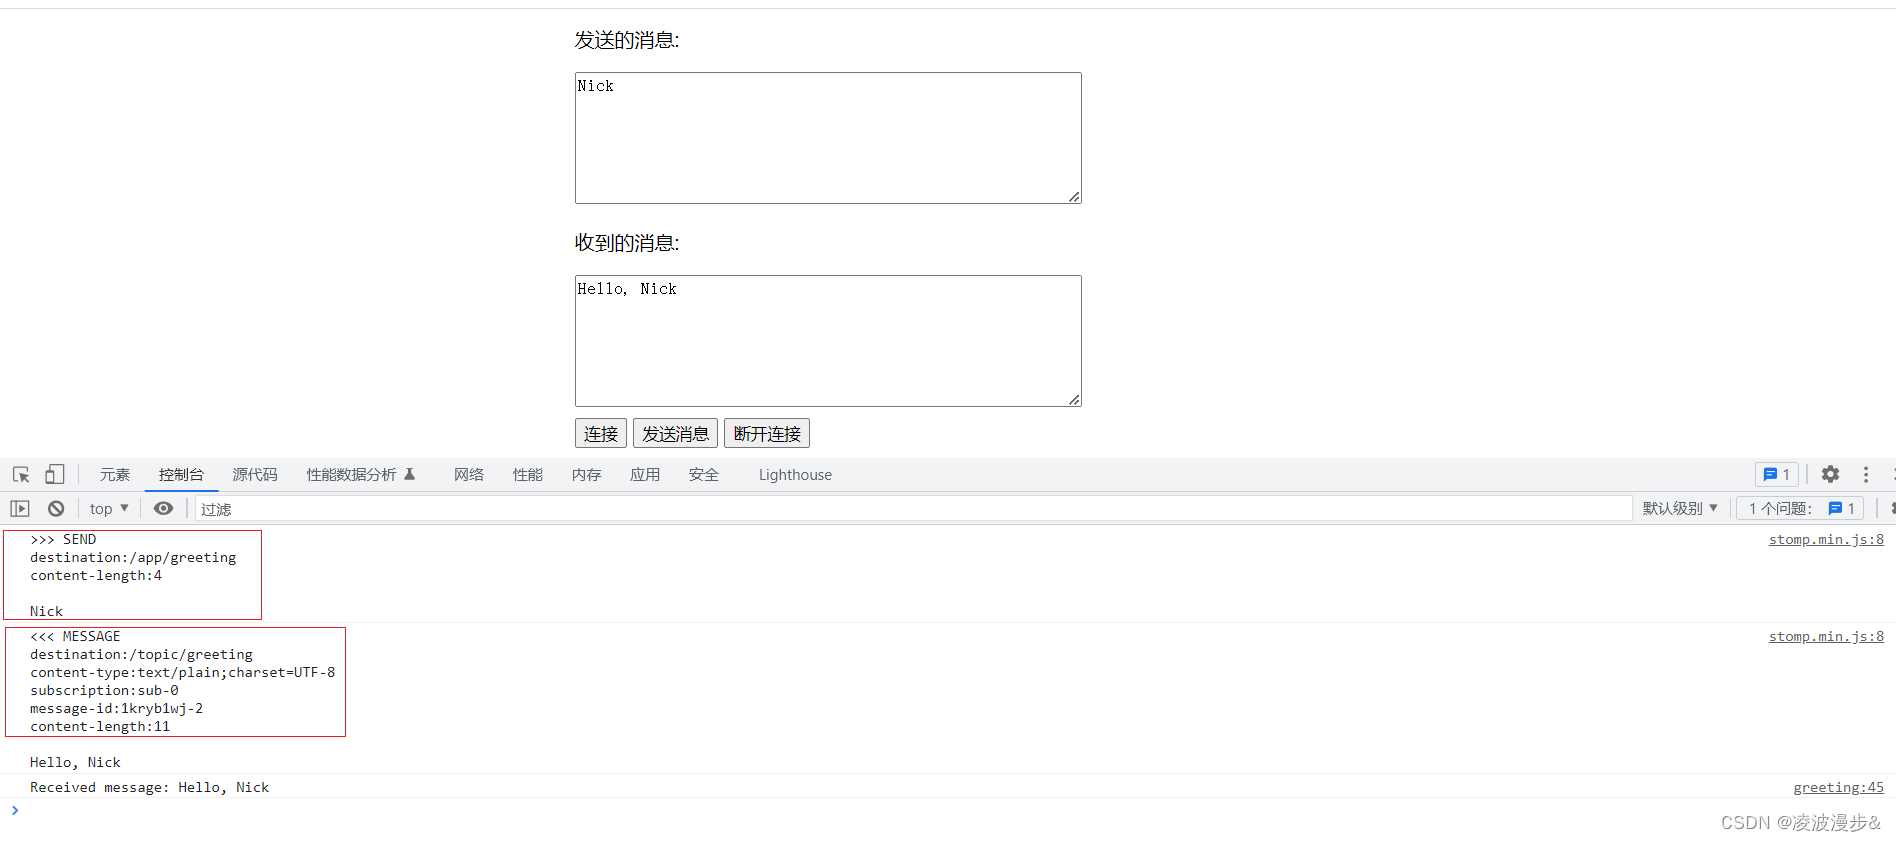This screenshot has width=1896, height=841.
Task: Select the 'message-id:1kryb1wj-2' log line
Action: (x=116, y=709)
